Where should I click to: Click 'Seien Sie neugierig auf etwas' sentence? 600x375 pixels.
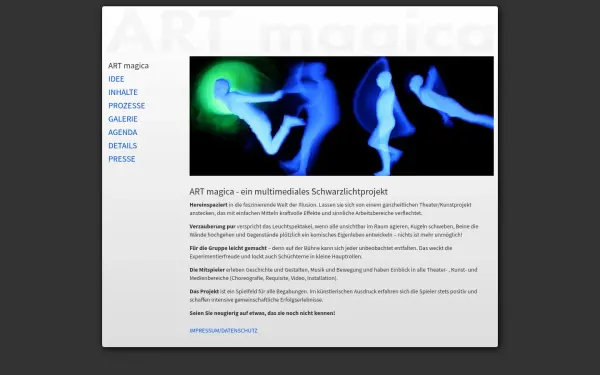coord(262,313)
